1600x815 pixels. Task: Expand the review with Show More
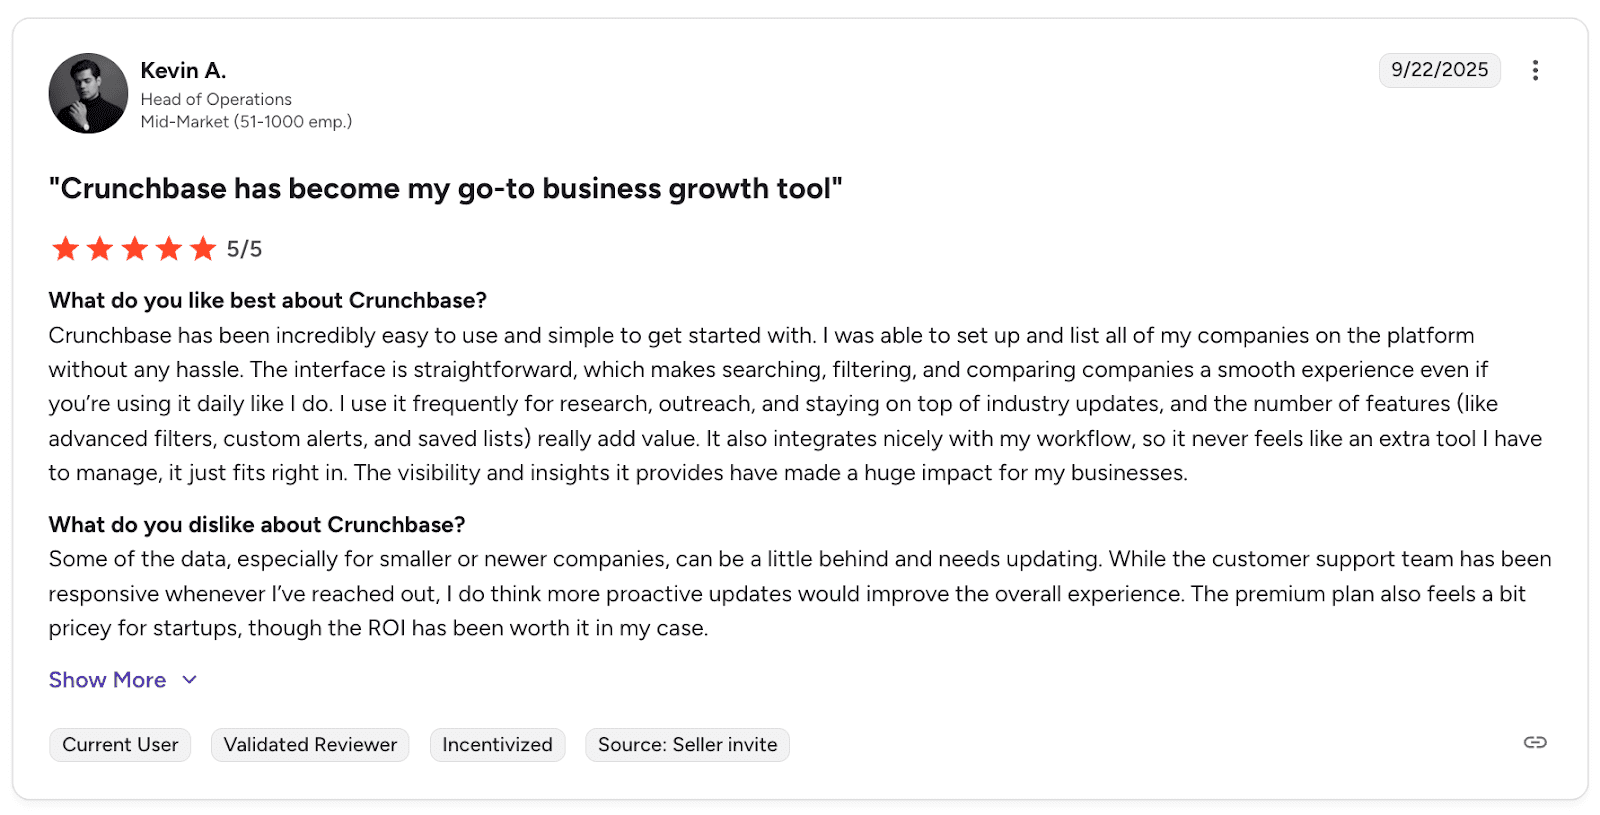[x=108, y=680]
